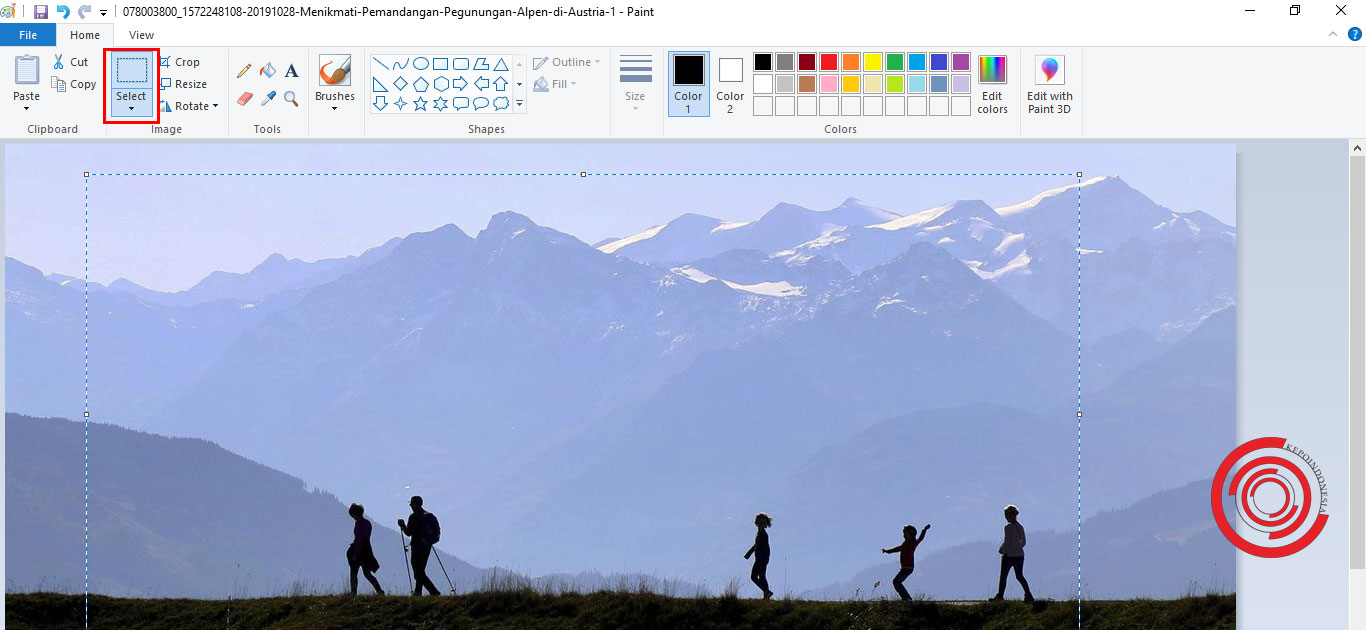Open the Rotate menu
Viewport: 1366px width, 630px height.
click(189, 105)
